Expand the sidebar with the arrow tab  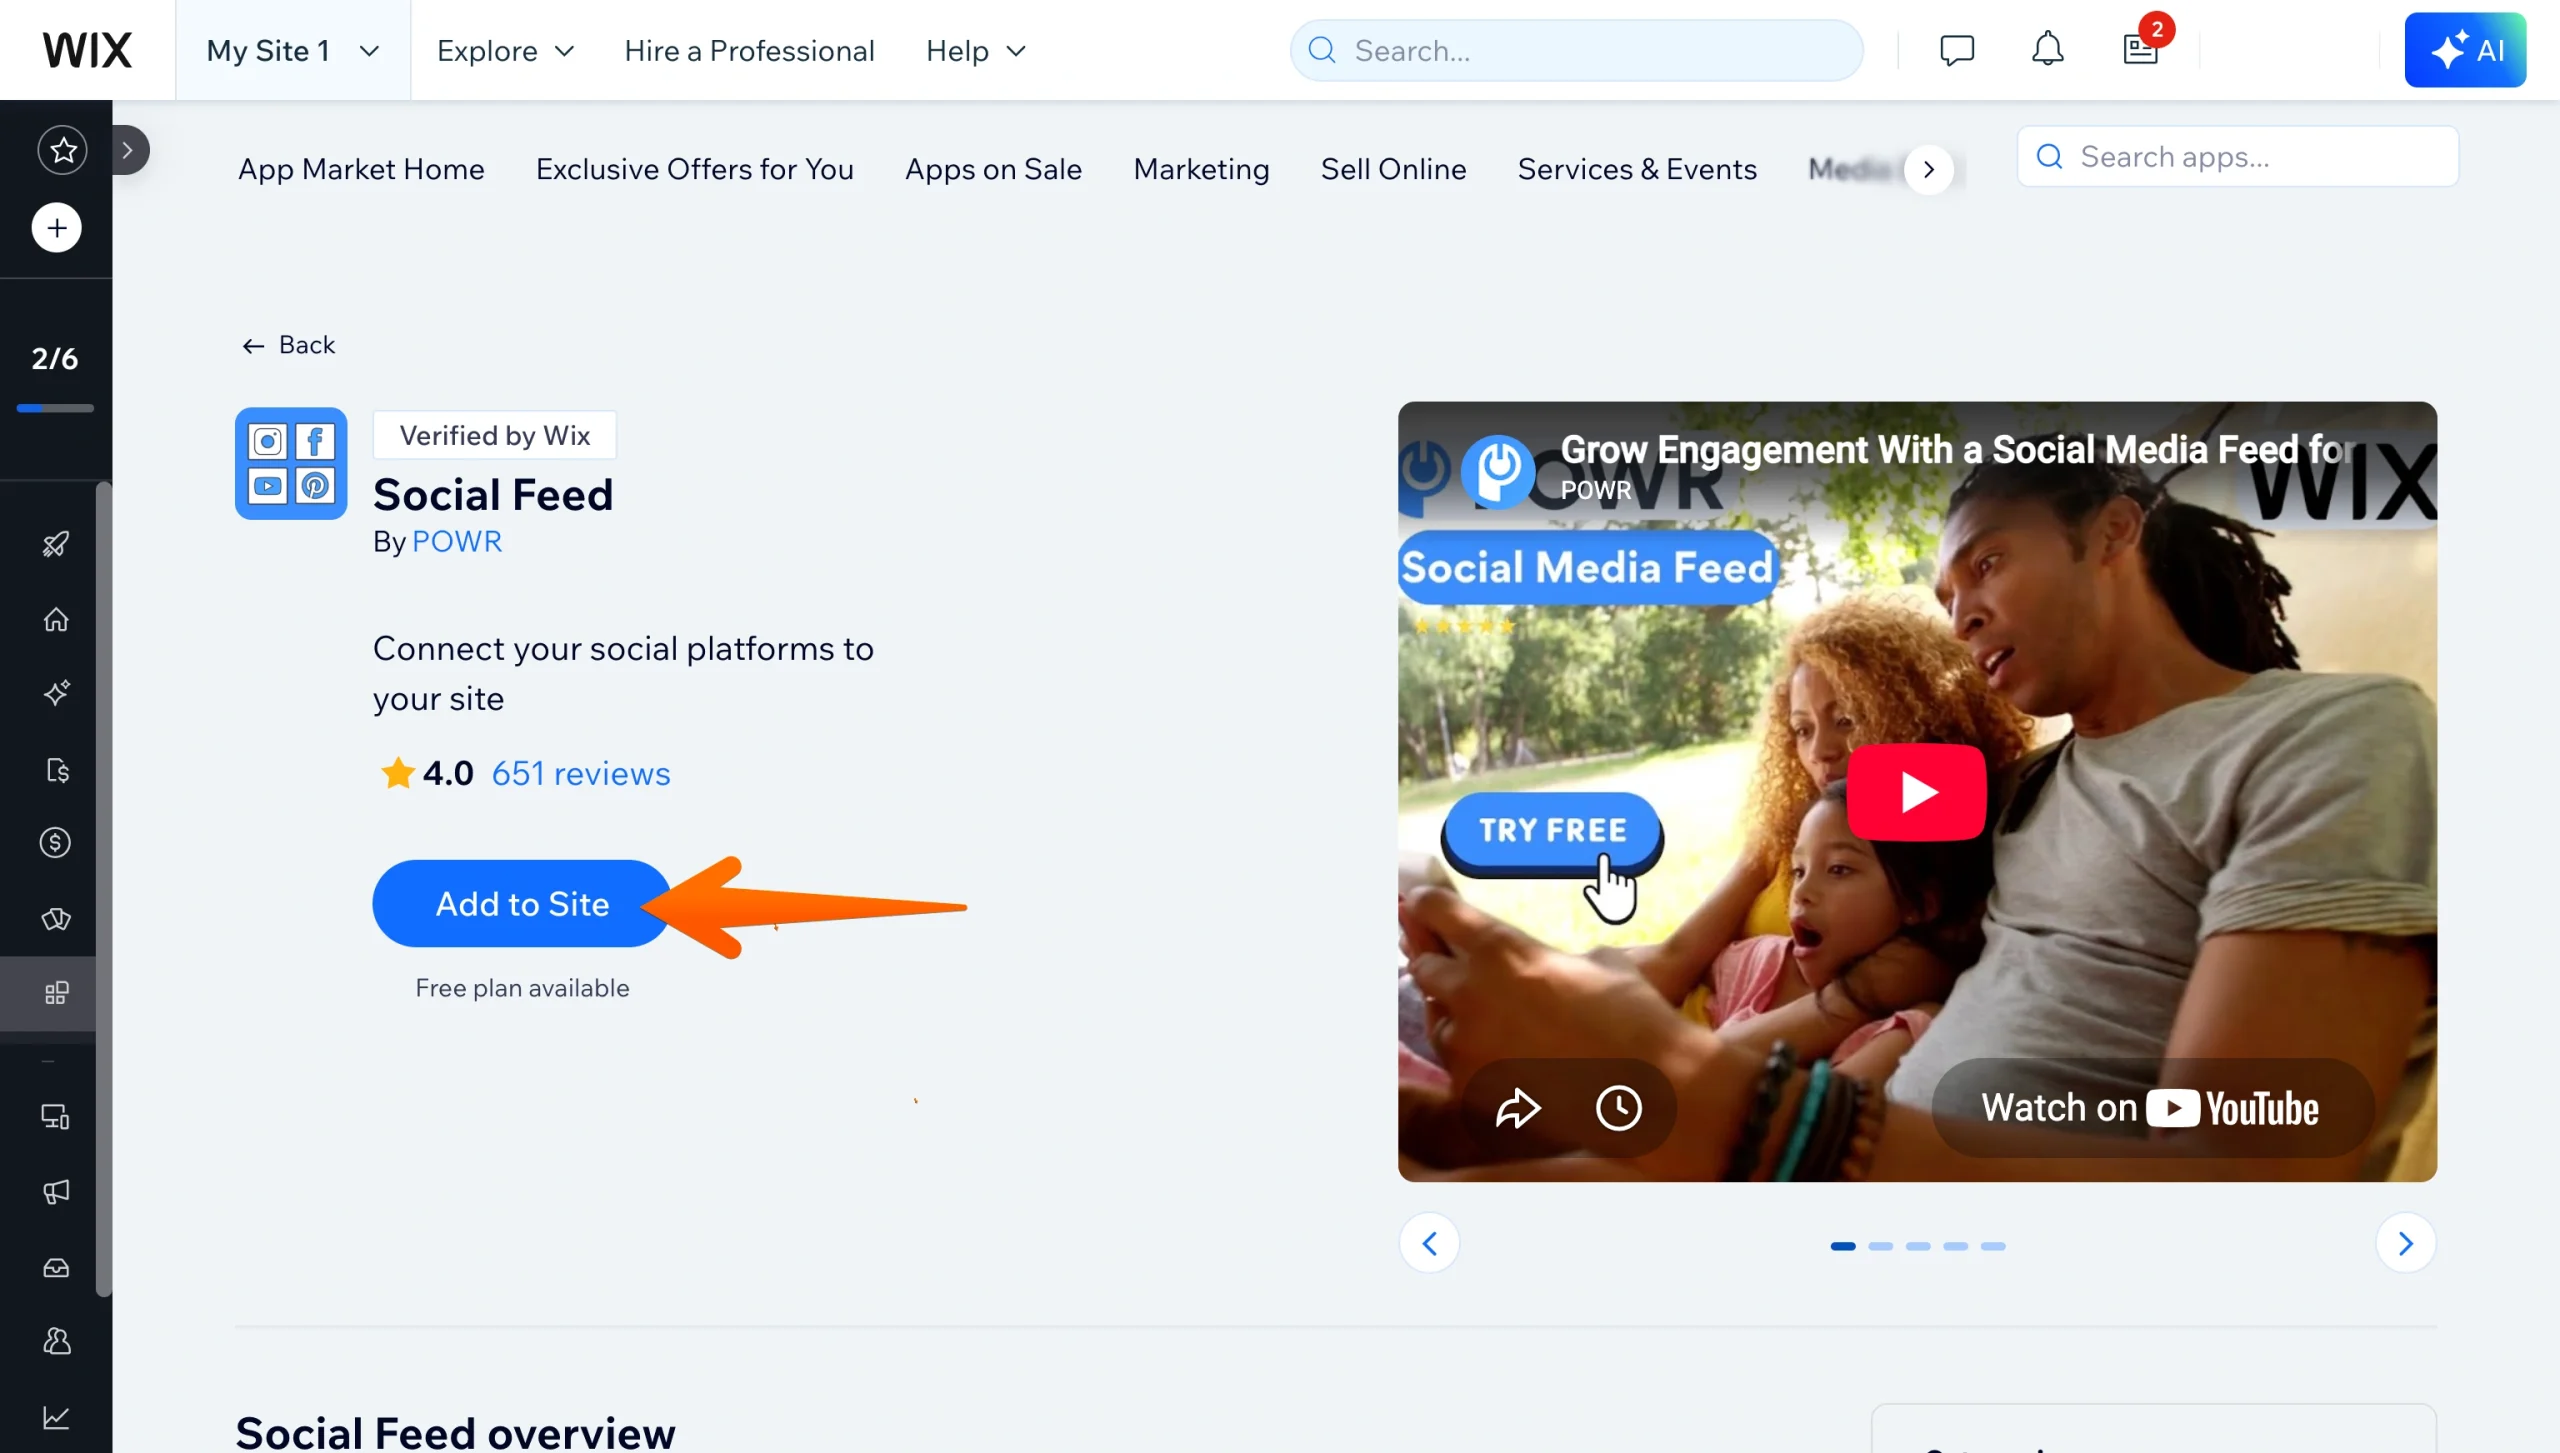[x=129, y=150]
